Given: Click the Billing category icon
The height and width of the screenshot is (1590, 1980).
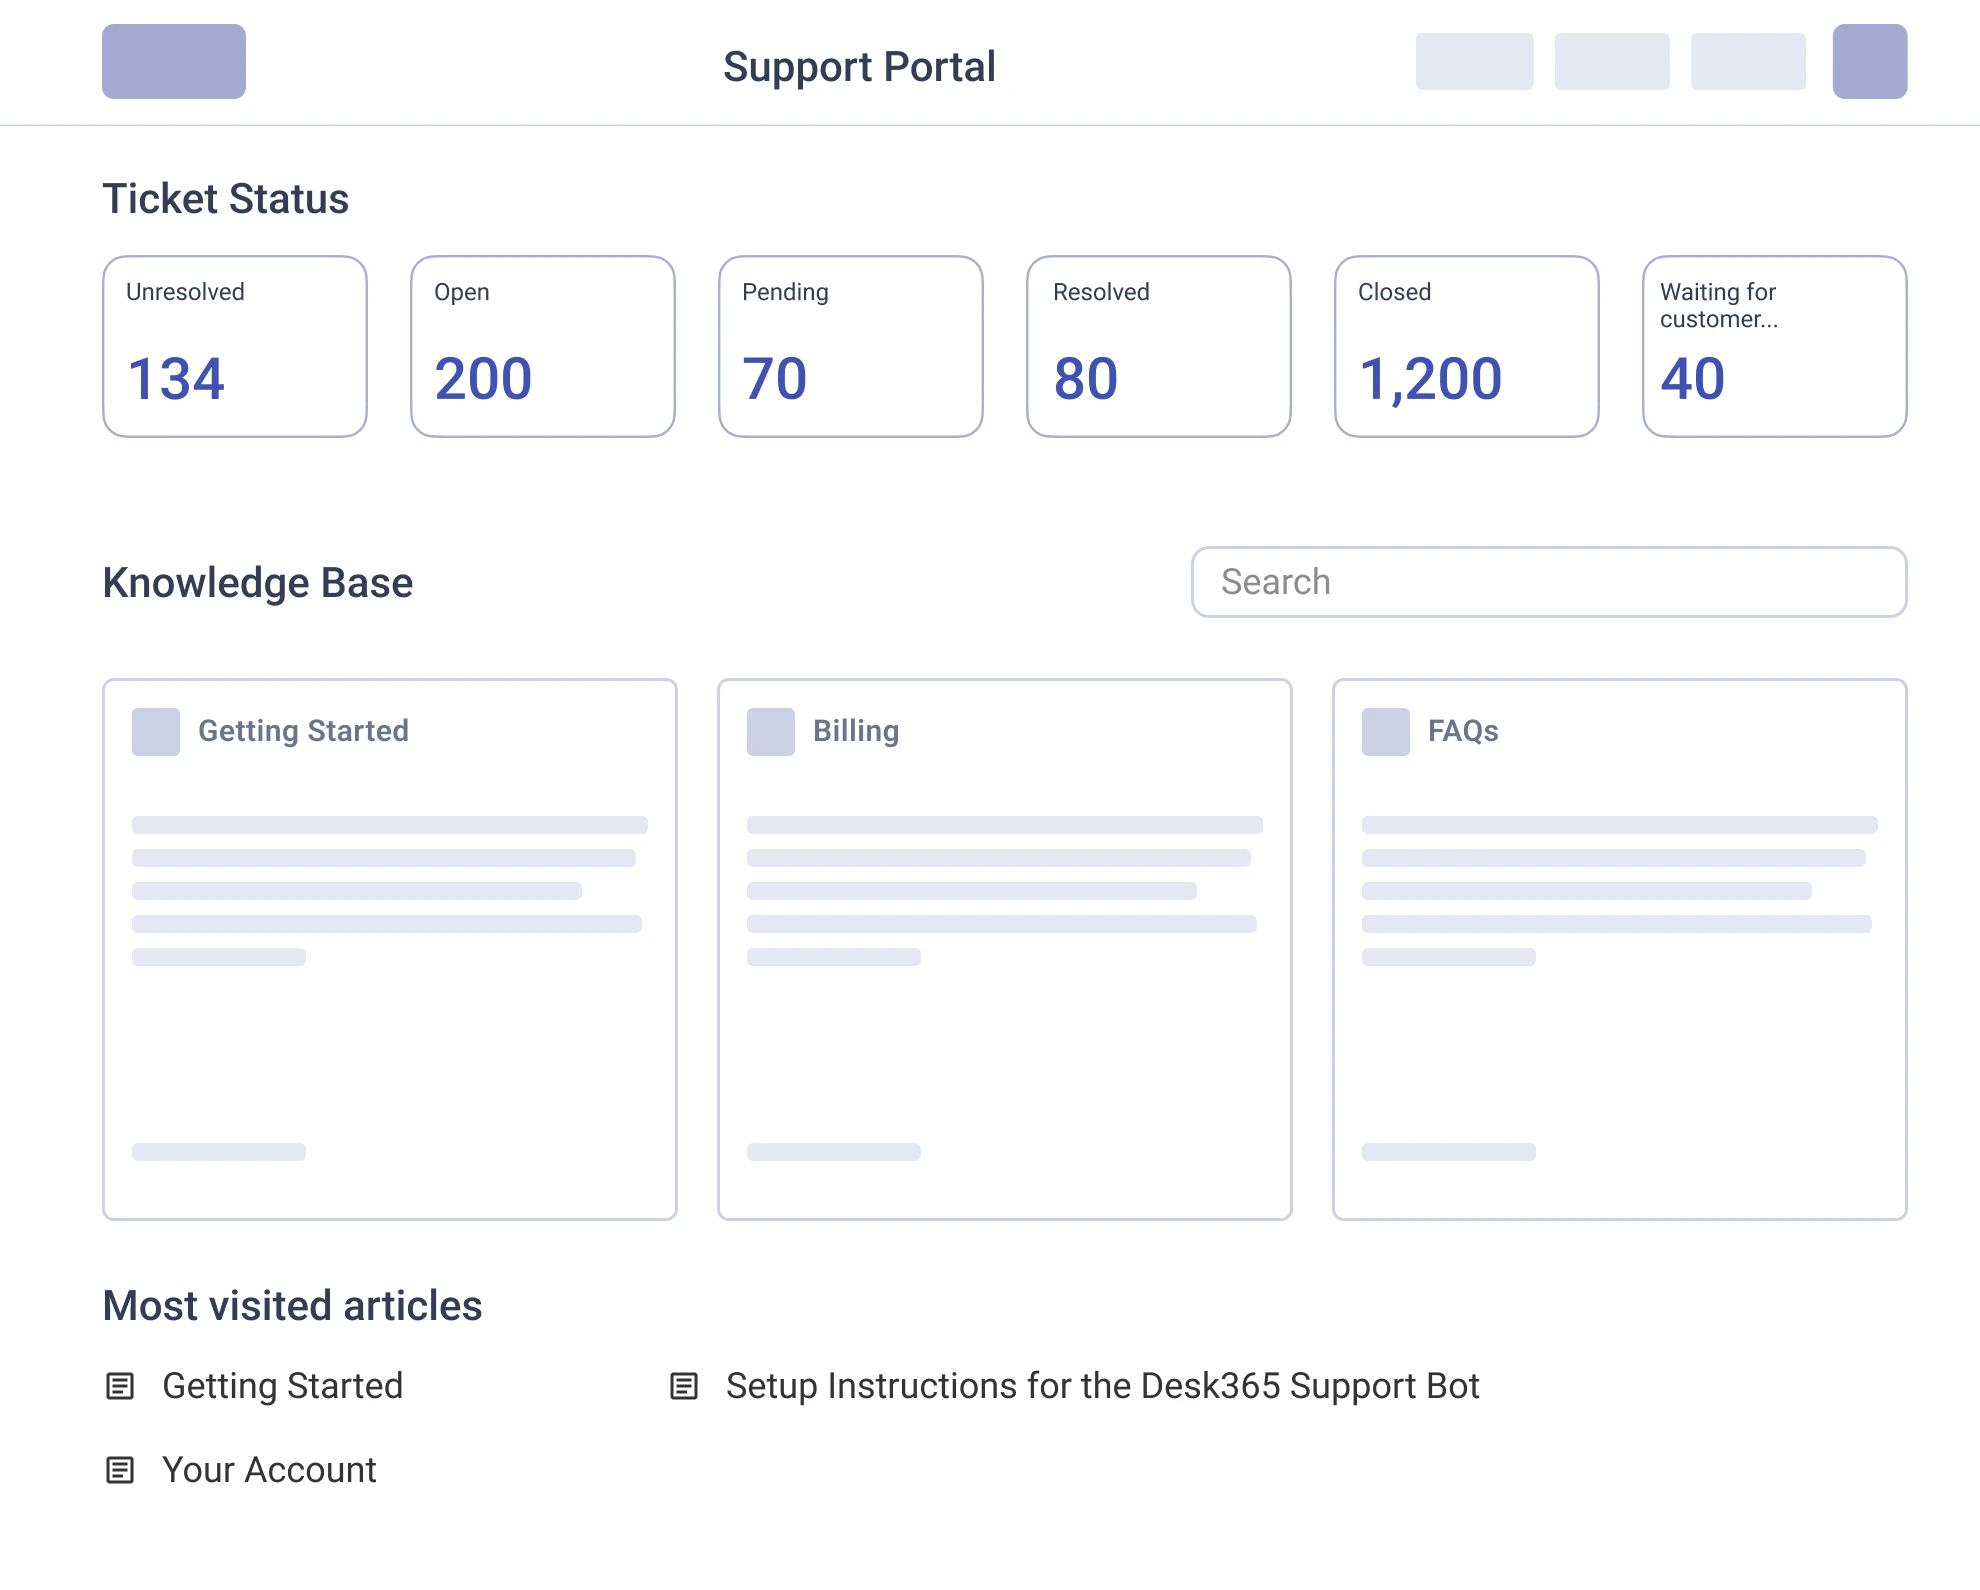Looking at the screenshot, I should point(771,732).
